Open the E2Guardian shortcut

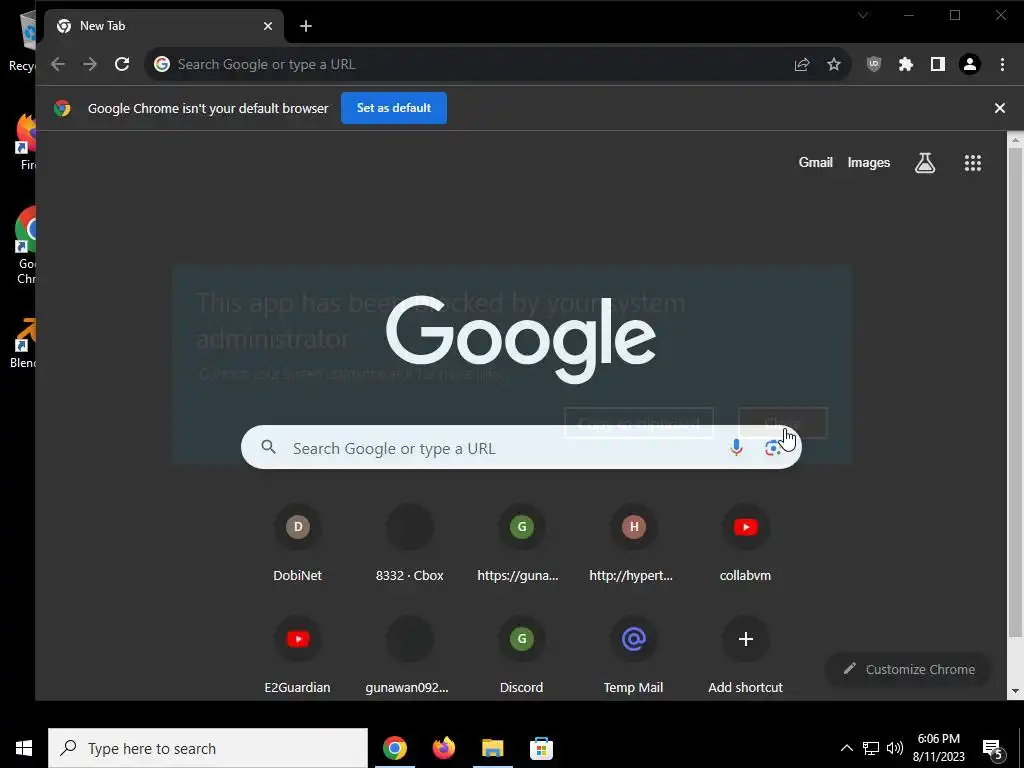[298, 656]
